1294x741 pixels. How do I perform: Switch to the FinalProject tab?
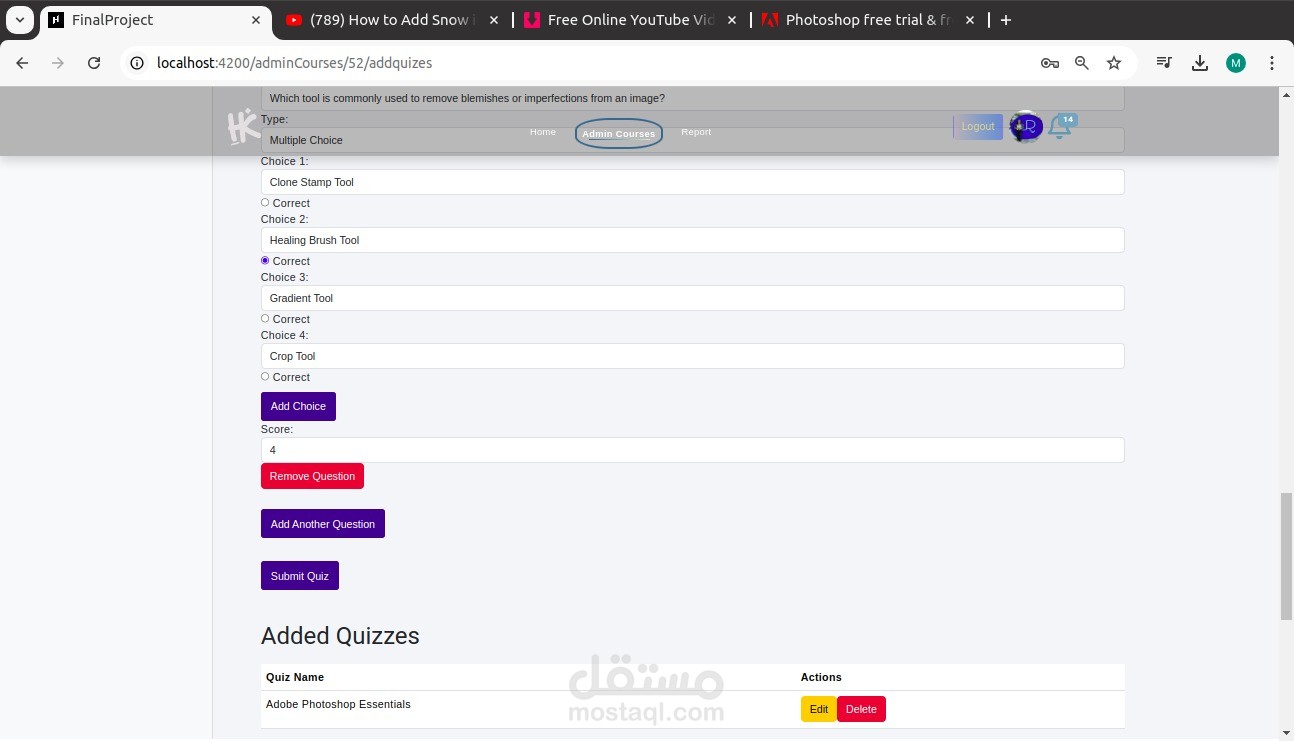pos(157,20)
